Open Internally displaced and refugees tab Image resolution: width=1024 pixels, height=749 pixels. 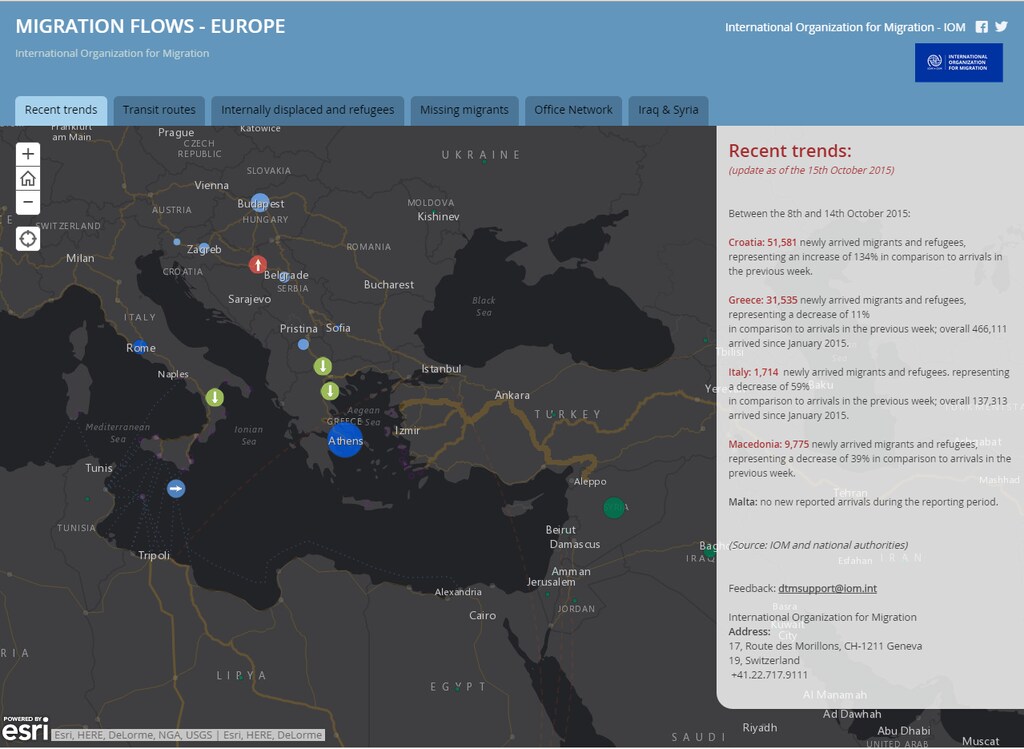tap(308, 110)
